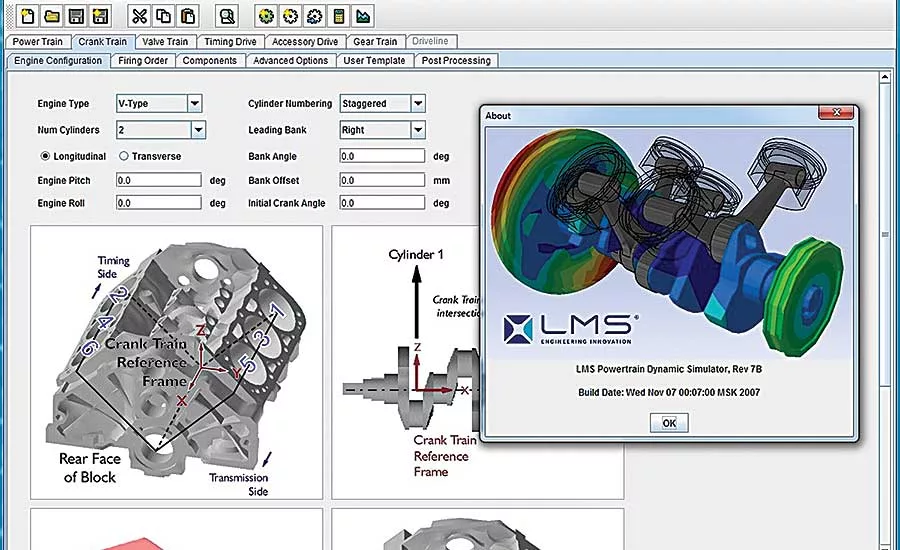Click the gear with blue arrow icon
Screen dimensions: 900x550
coord(315,16)
